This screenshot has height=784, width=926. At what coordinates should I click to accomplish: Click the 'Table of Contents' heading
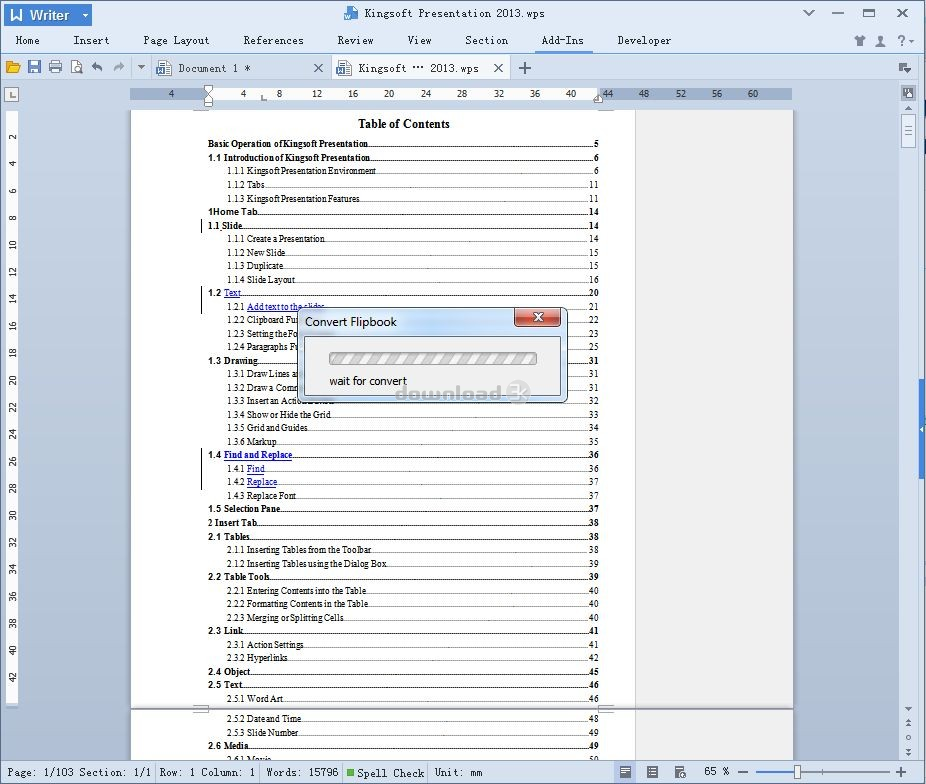click(404, 124)
